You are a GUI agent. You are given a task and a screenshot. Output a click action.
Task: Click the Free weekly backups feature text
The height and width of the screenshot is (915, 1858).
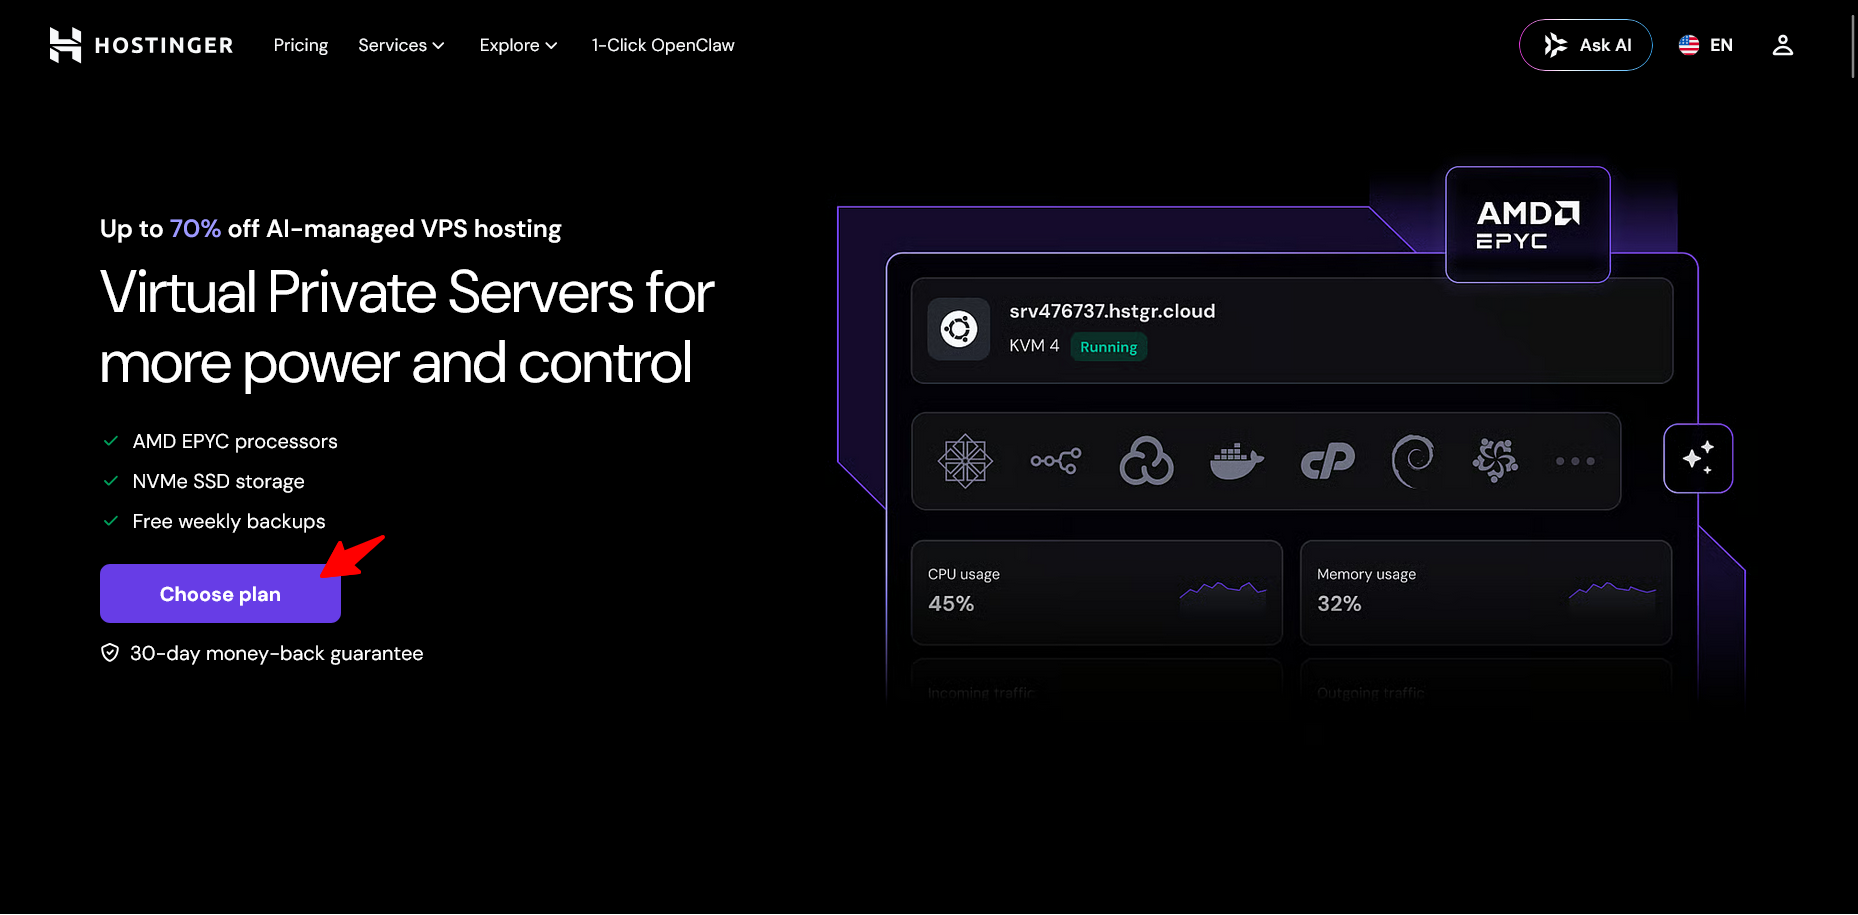[229, 521]
